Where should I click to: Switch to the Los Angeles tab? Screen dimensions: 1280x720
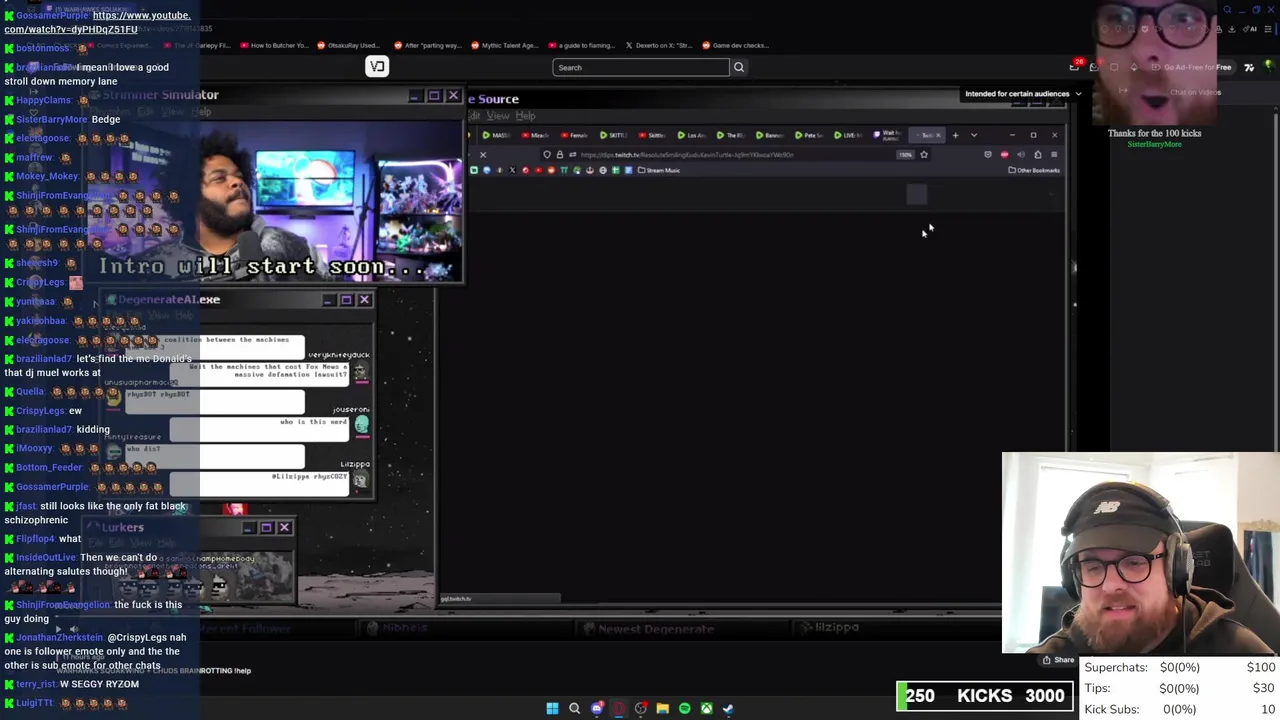[x=691, y=135]
